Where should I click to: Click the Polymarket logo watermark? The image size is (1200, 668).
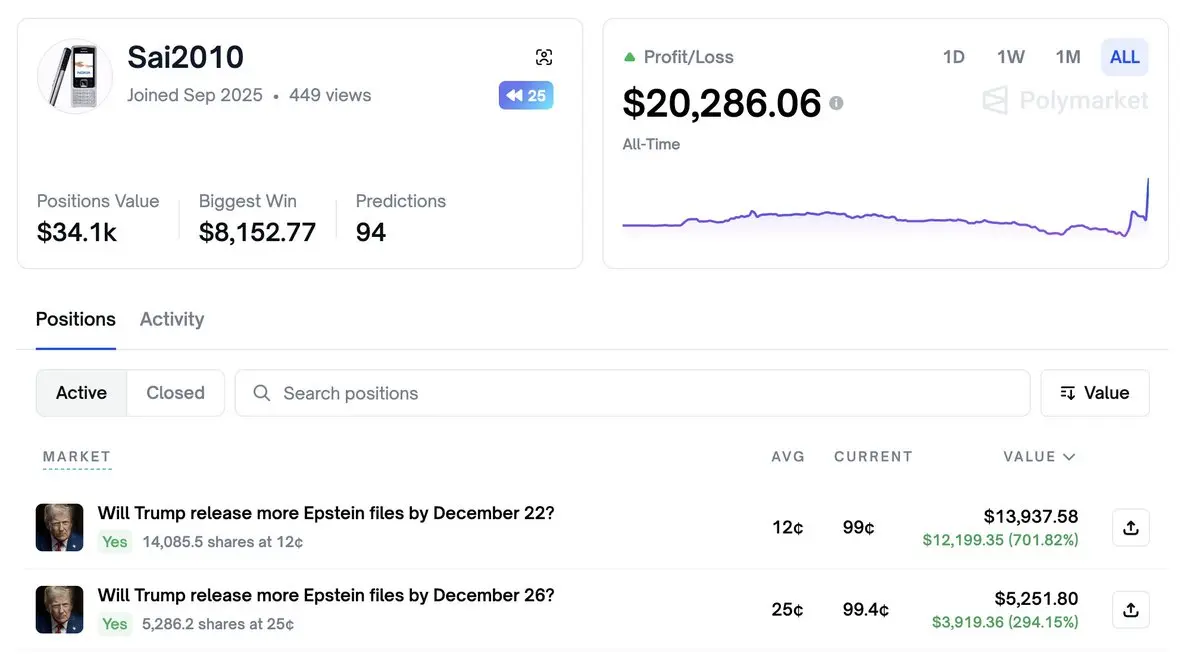[1065, 100]
